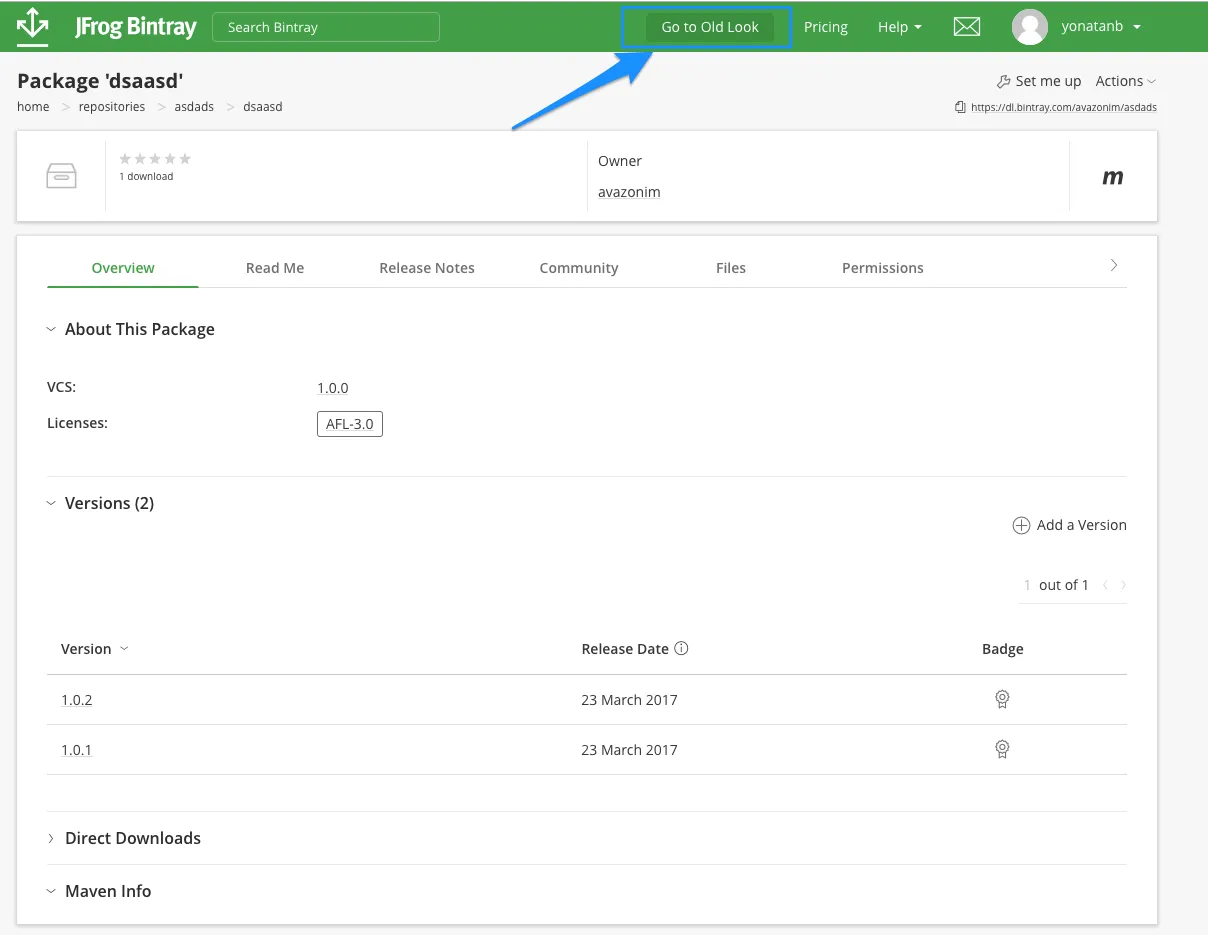
Task: Collapse the Maven Info section
Action: pos(51,891)
